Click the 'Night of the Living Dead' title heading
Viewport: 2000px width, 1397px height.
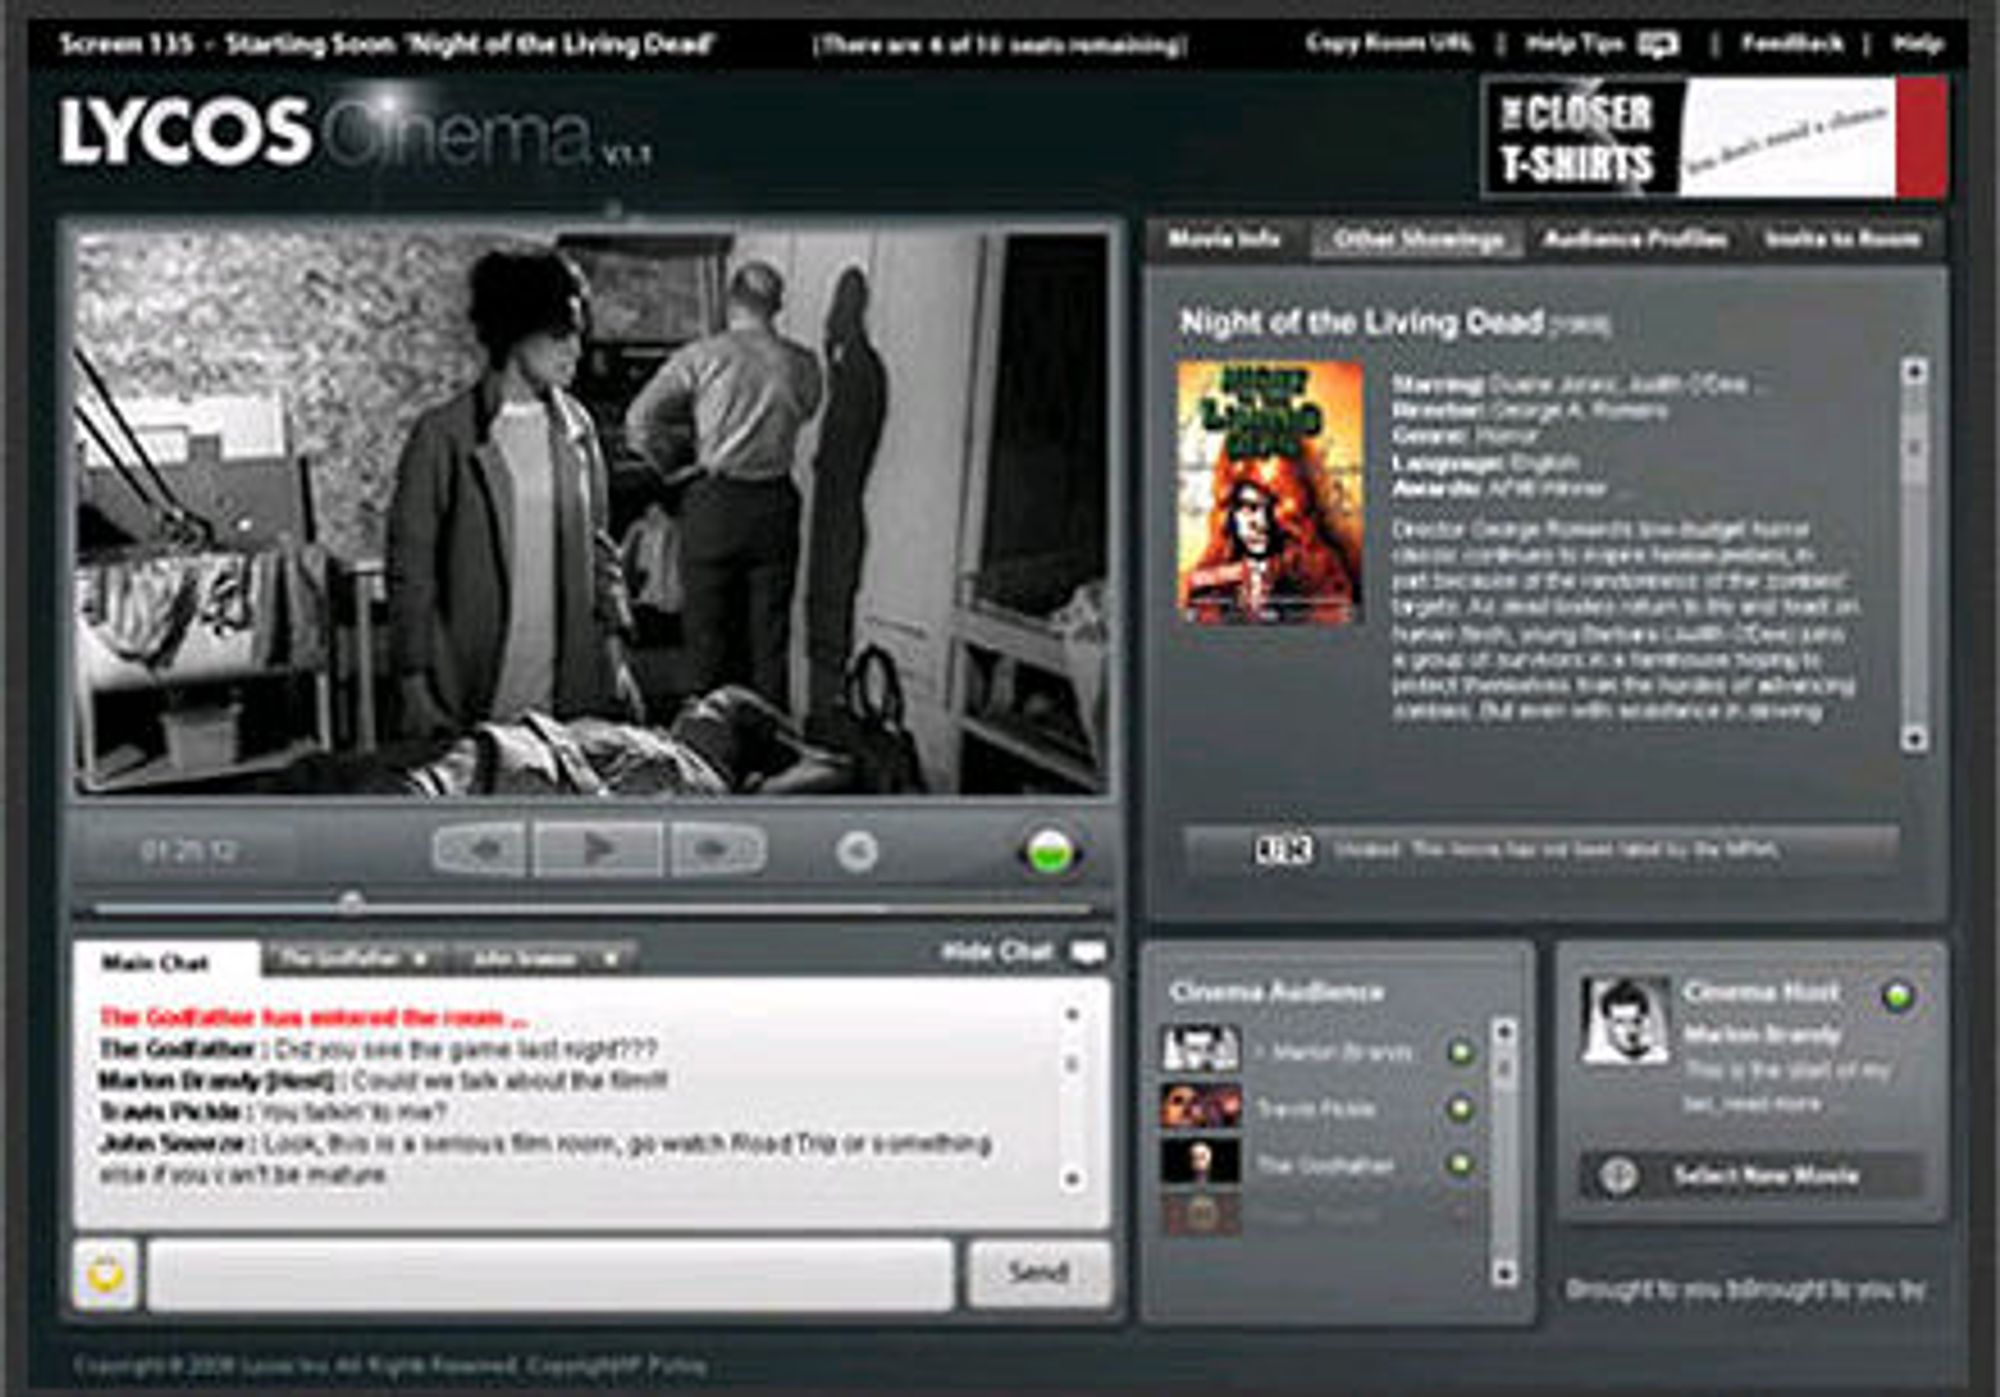(x=1361, y=322)
